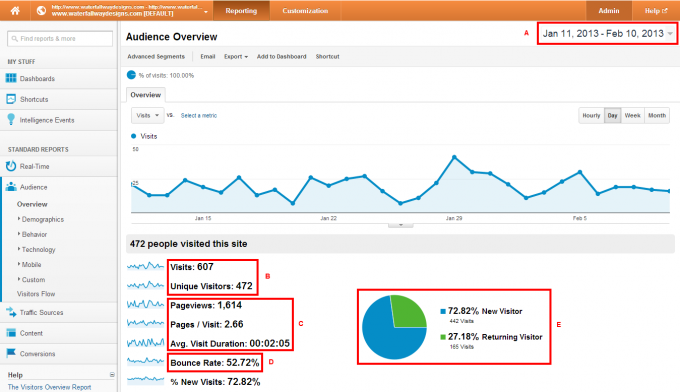Image resolution: width=680 pixels, height=392 pixels.
Task: Select the Week graph granularity
Action: (x=632, y=115)
